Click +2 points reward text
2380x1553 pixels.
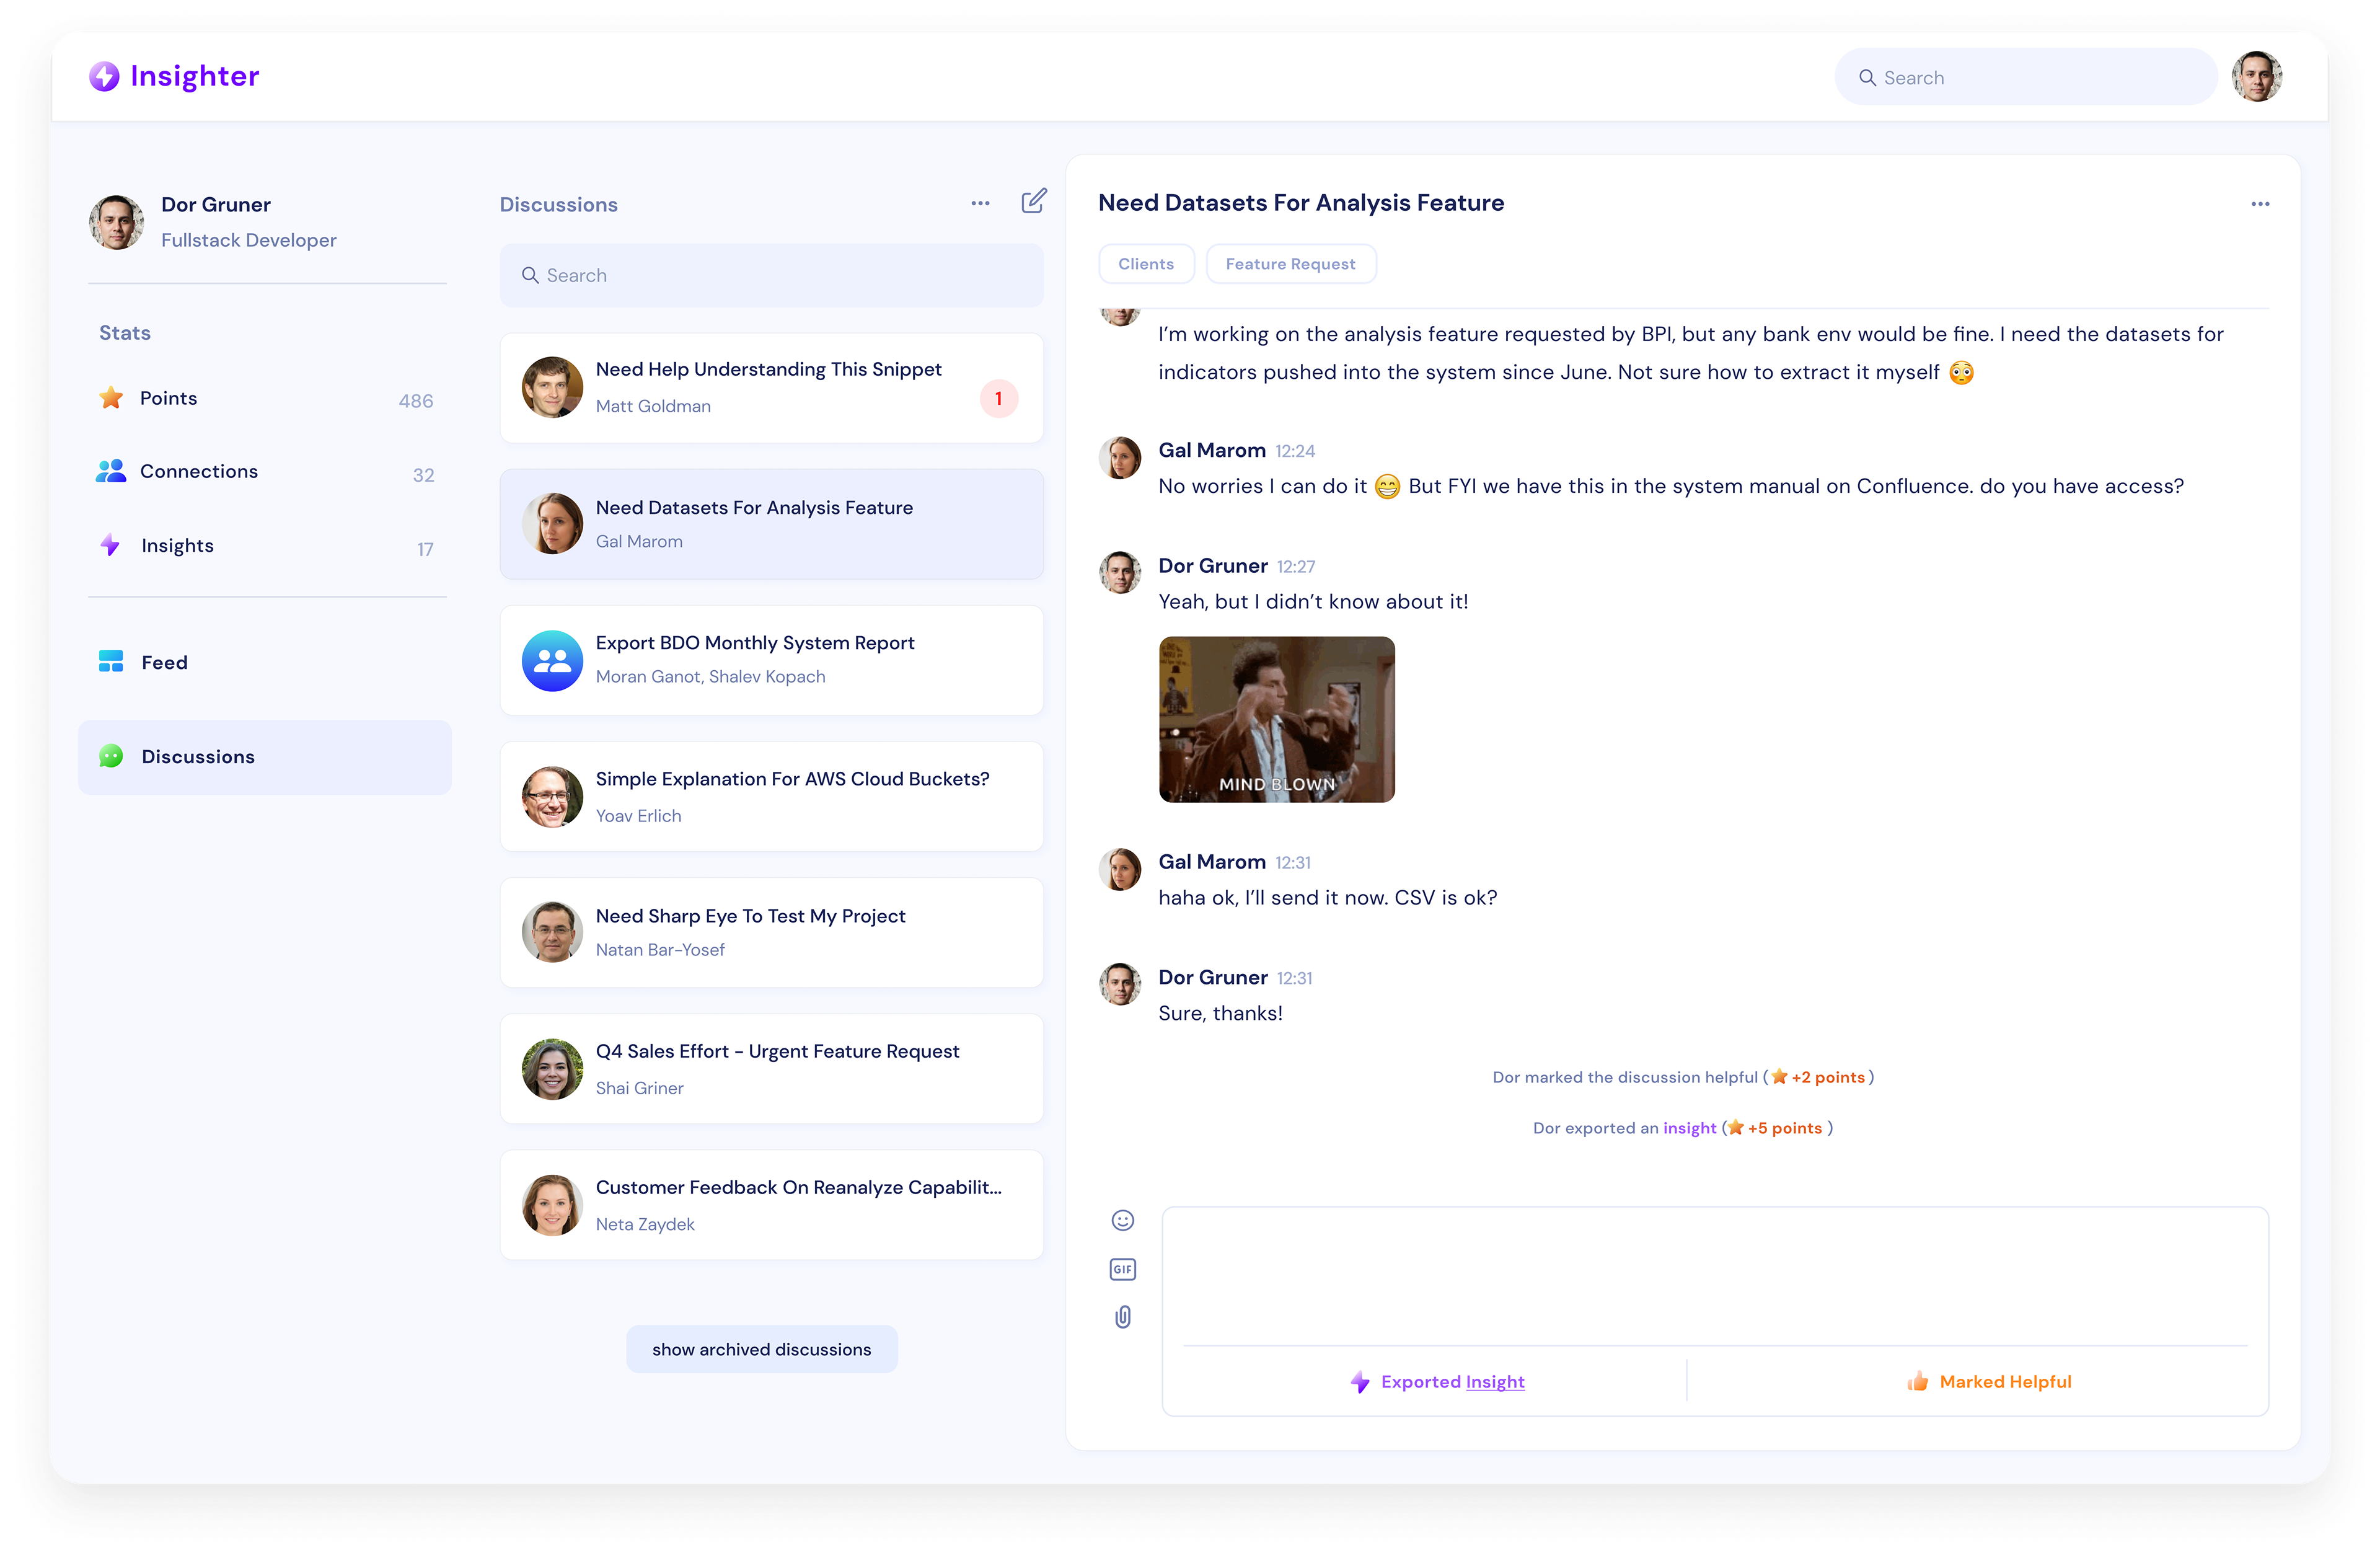click(x=1828, y=1077)
